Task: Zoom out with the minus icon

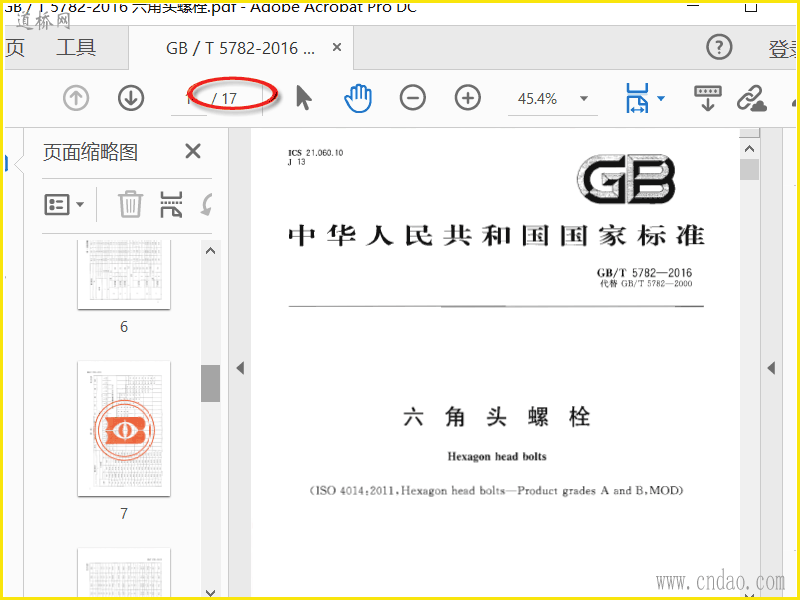Action: (x=413, y=98)
